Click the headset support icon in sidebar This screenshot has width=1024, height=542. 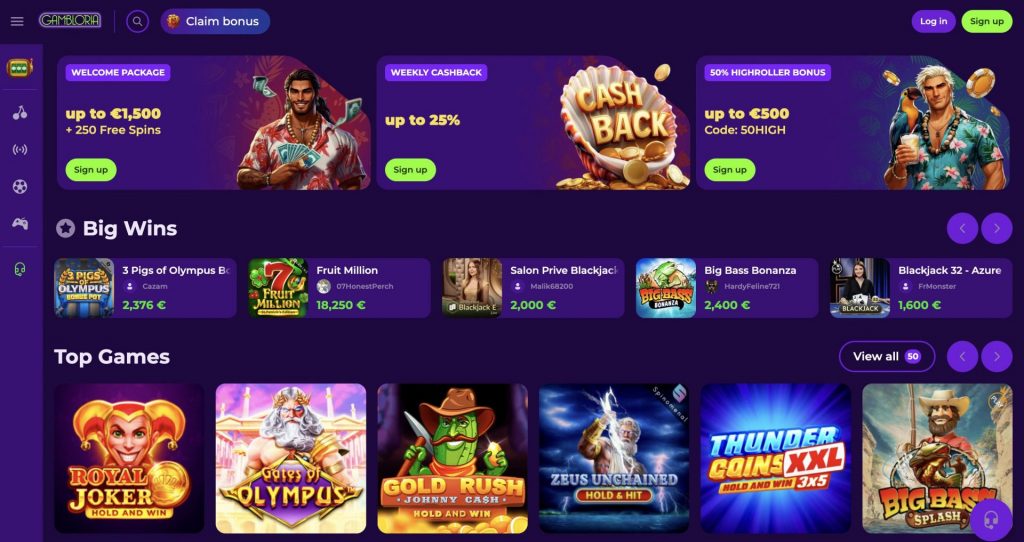(x=20, y=269)
